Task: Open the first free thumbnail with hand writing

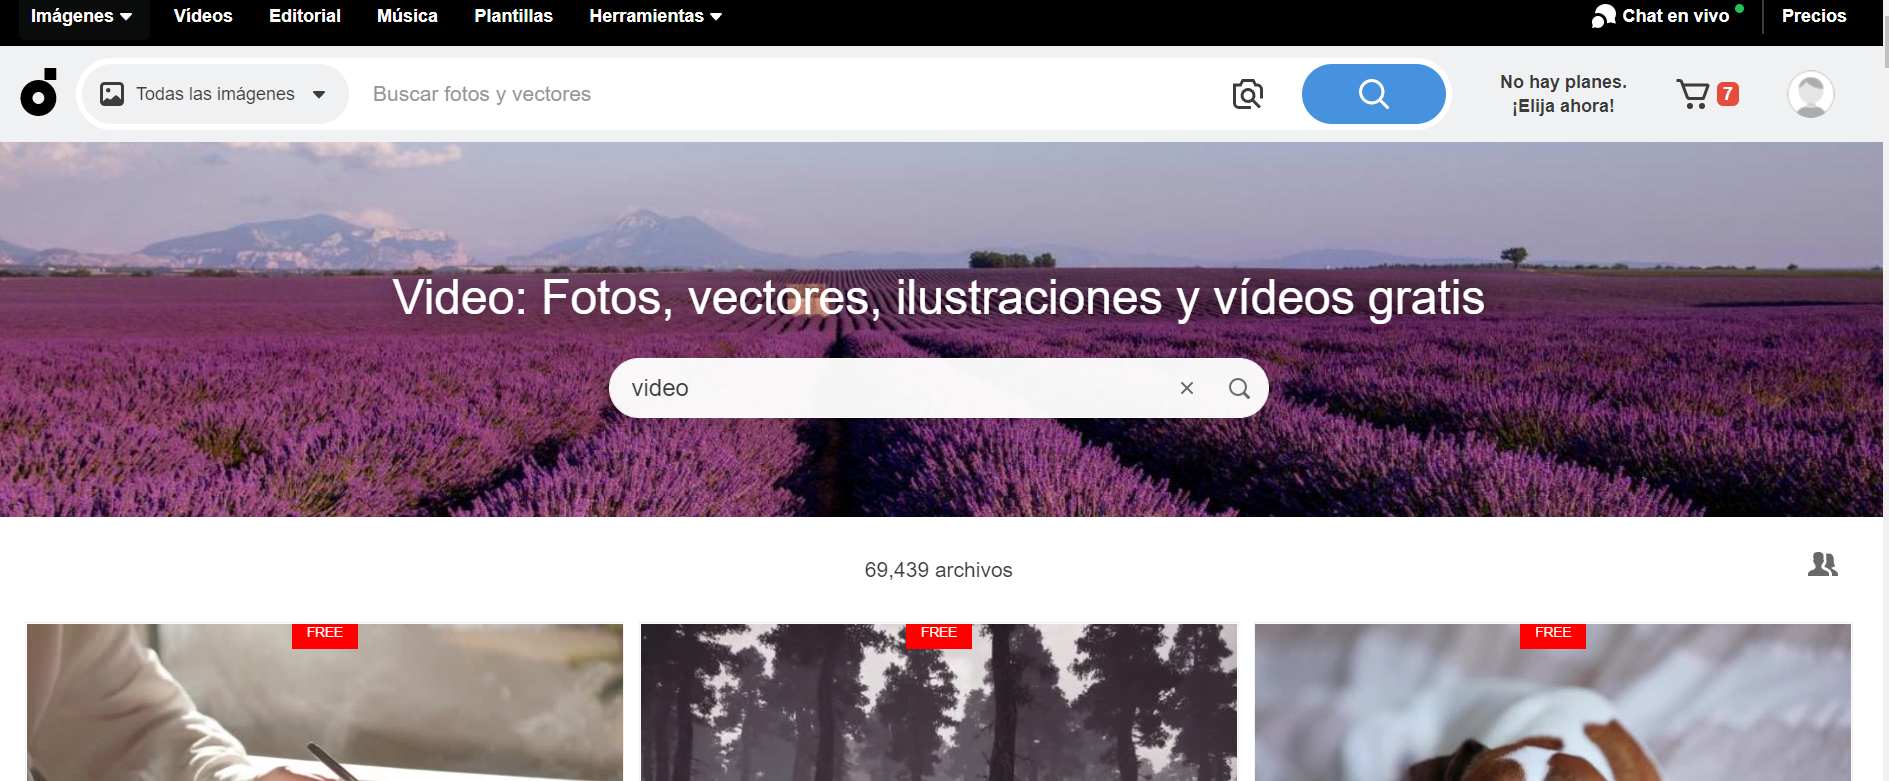Action: 325,703
